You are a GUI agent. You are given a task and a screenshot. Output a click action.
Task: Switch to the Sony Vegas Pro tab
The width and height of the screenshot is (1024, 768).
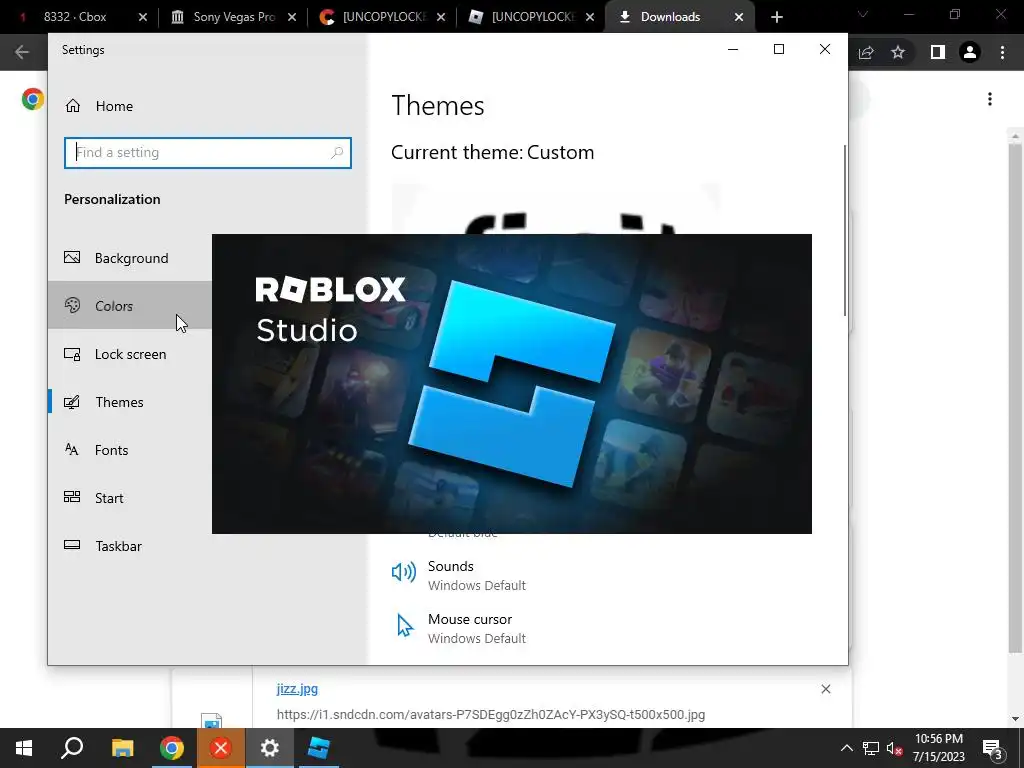tap(234, 17)
